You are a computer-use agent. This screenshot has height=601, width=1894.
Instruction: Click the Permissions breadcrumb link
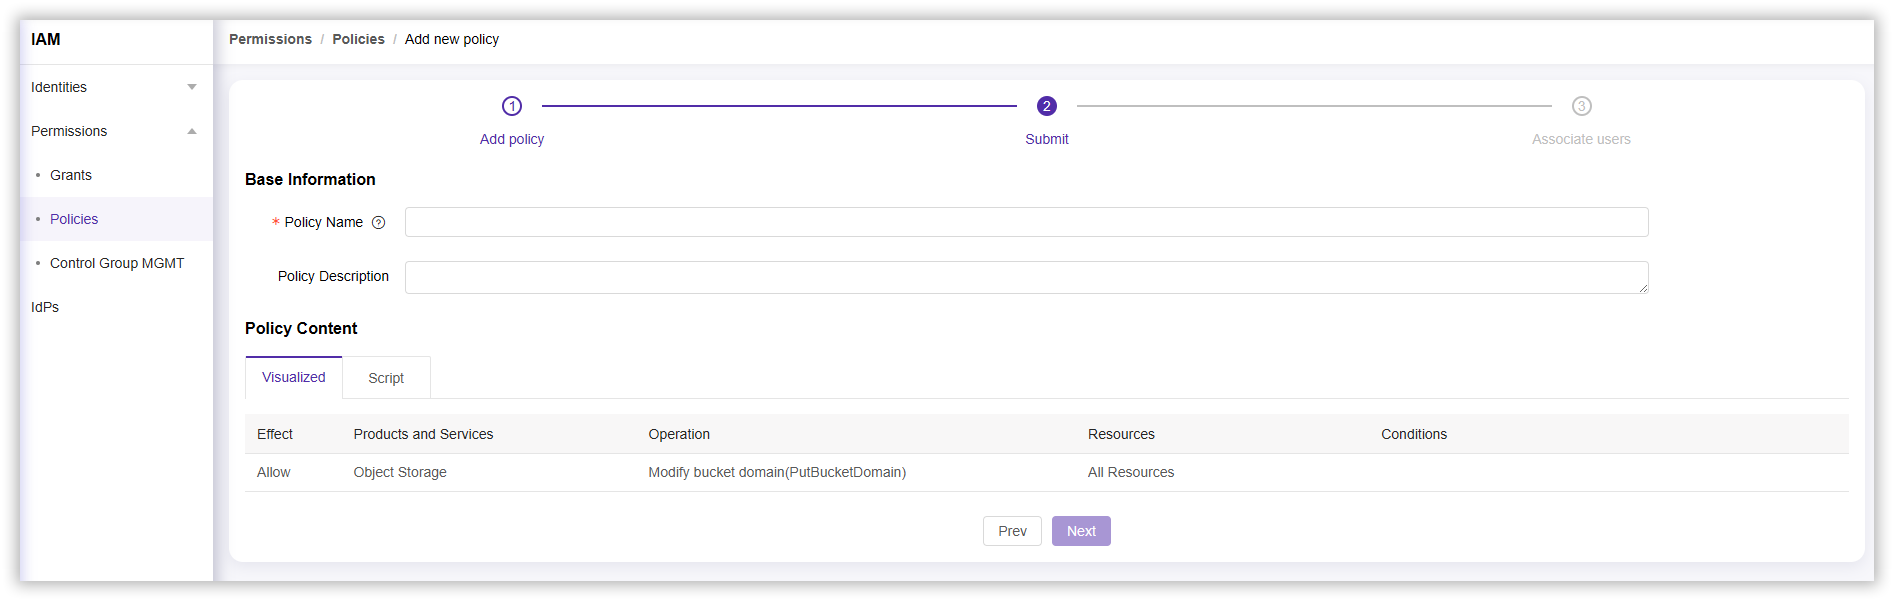(270, 39)
